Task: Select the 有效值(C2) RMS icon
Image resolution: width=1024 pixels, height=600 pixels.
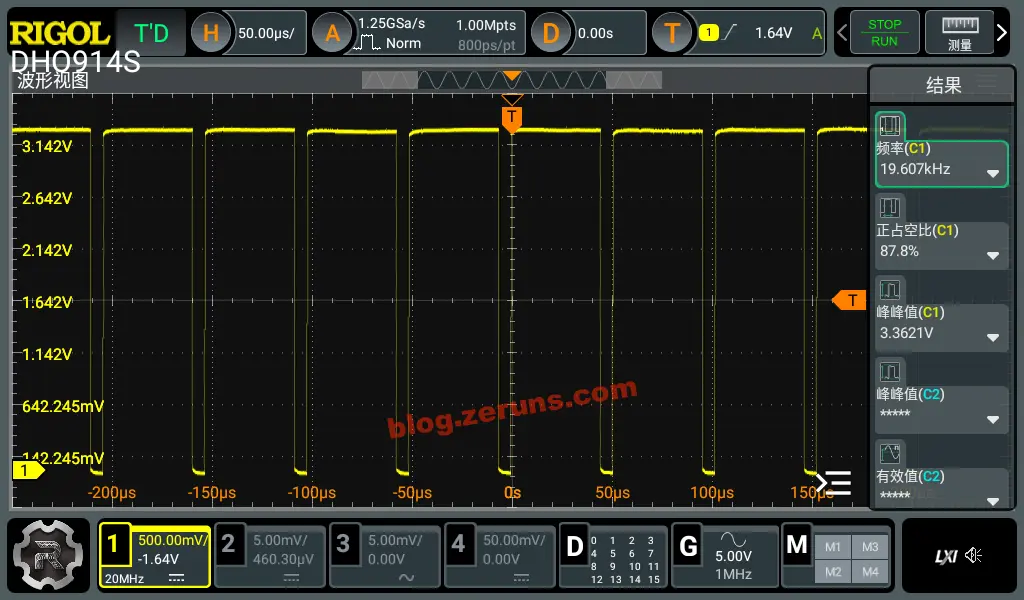Action: 889,454
